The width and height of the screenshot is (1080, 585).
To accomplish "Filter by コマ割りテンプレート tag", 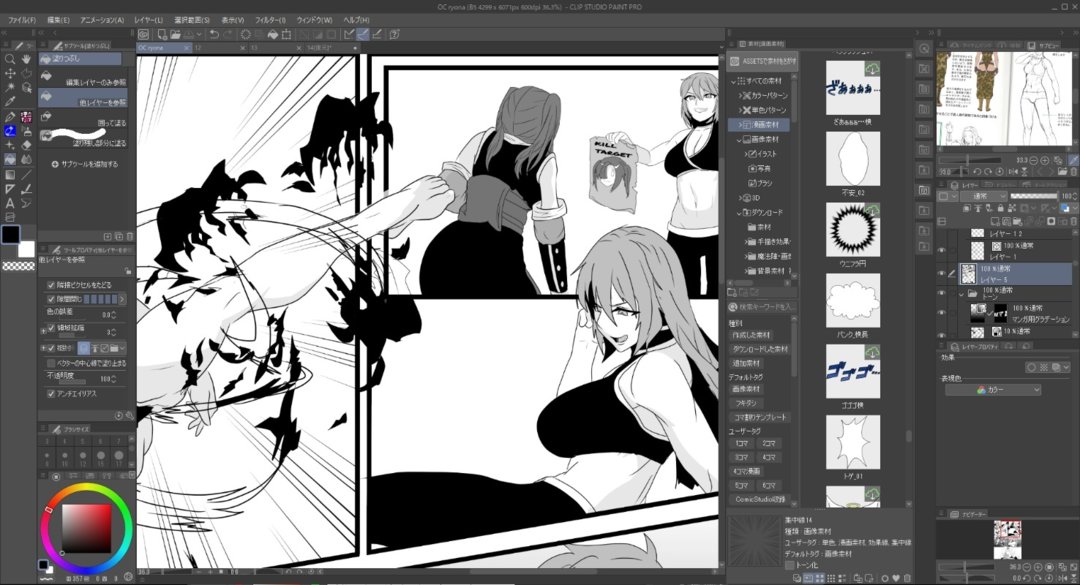I will (x=760, y=417).
